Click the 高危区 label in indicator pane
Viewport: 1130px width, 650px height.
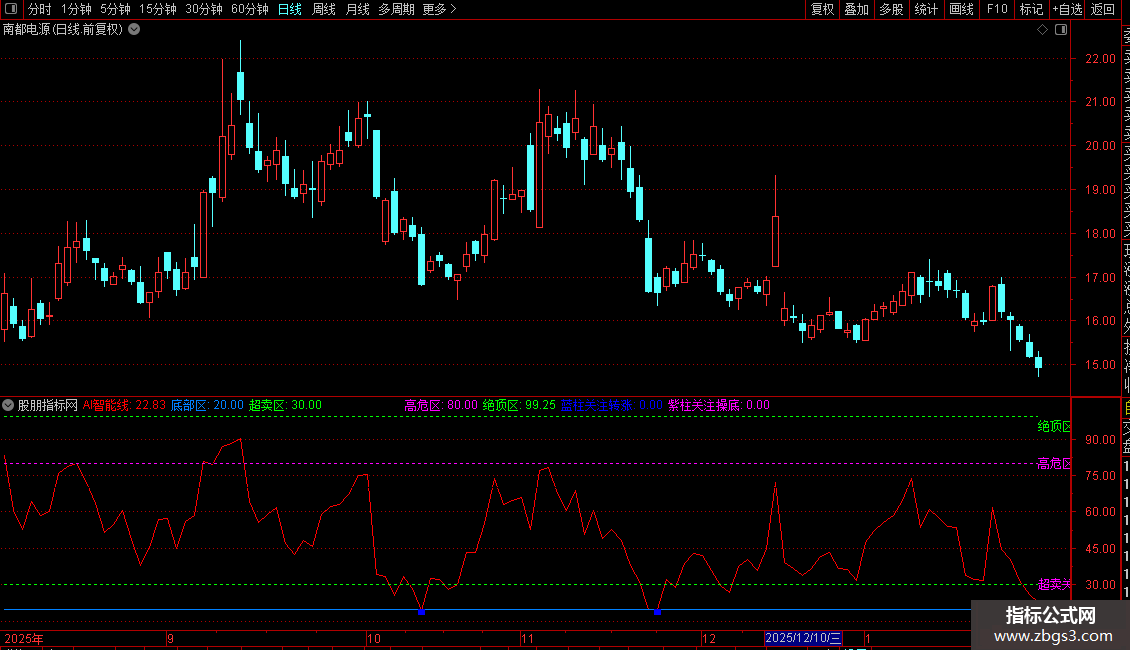[x=1054, y=463]
